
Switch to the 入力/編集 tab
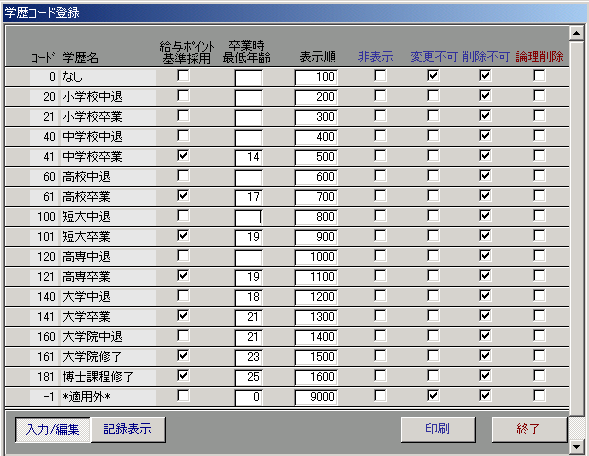click(x=53, y=430)
